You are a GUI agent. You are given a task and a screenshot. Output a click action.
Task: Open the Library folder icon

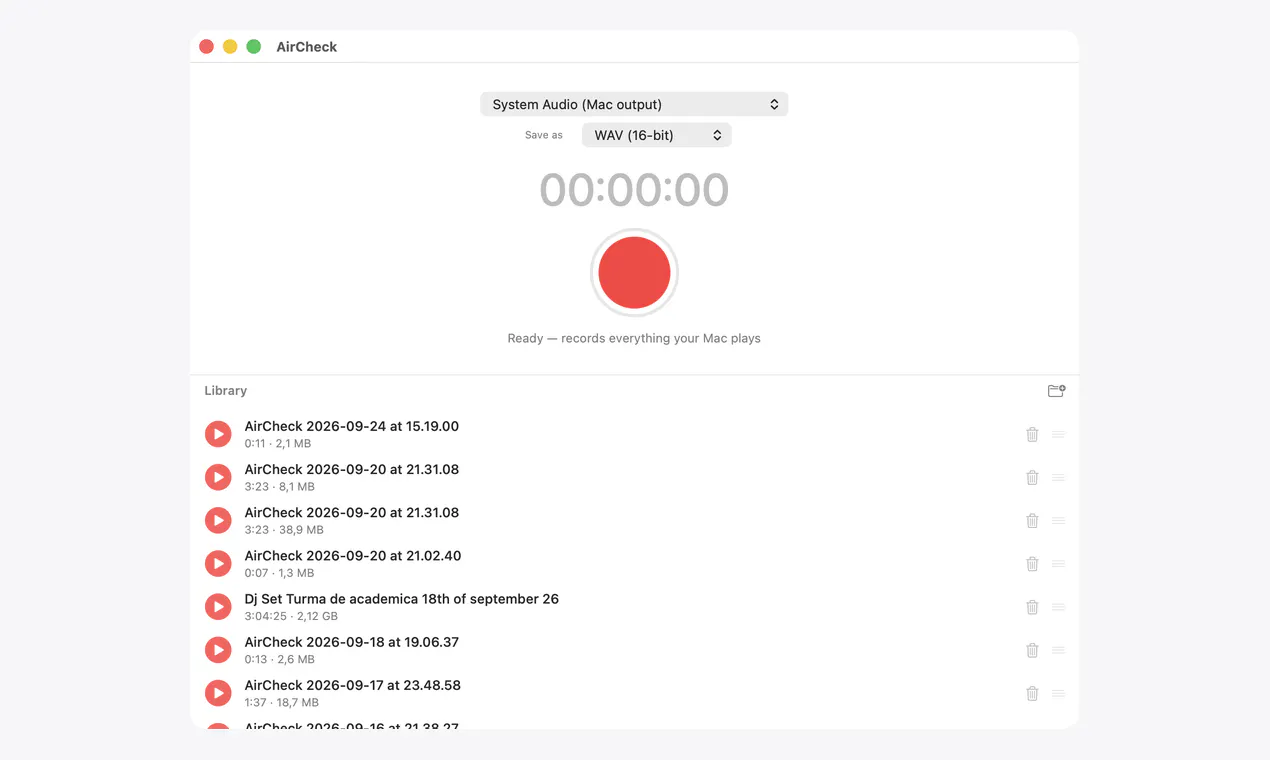1056,391
